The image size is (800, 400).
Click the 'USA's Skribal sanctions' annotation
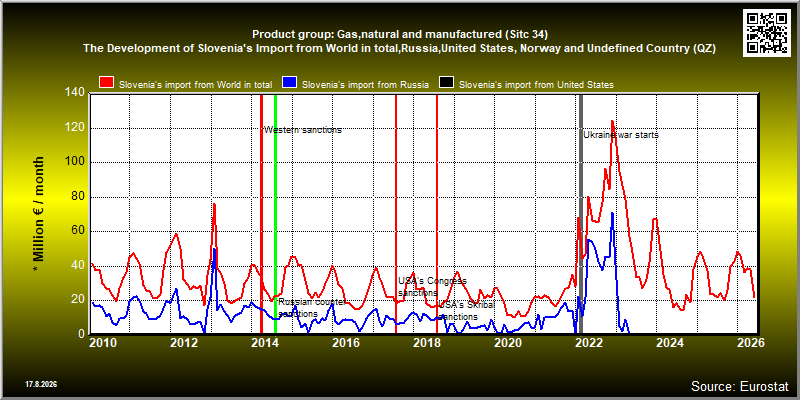click(467, 311)
